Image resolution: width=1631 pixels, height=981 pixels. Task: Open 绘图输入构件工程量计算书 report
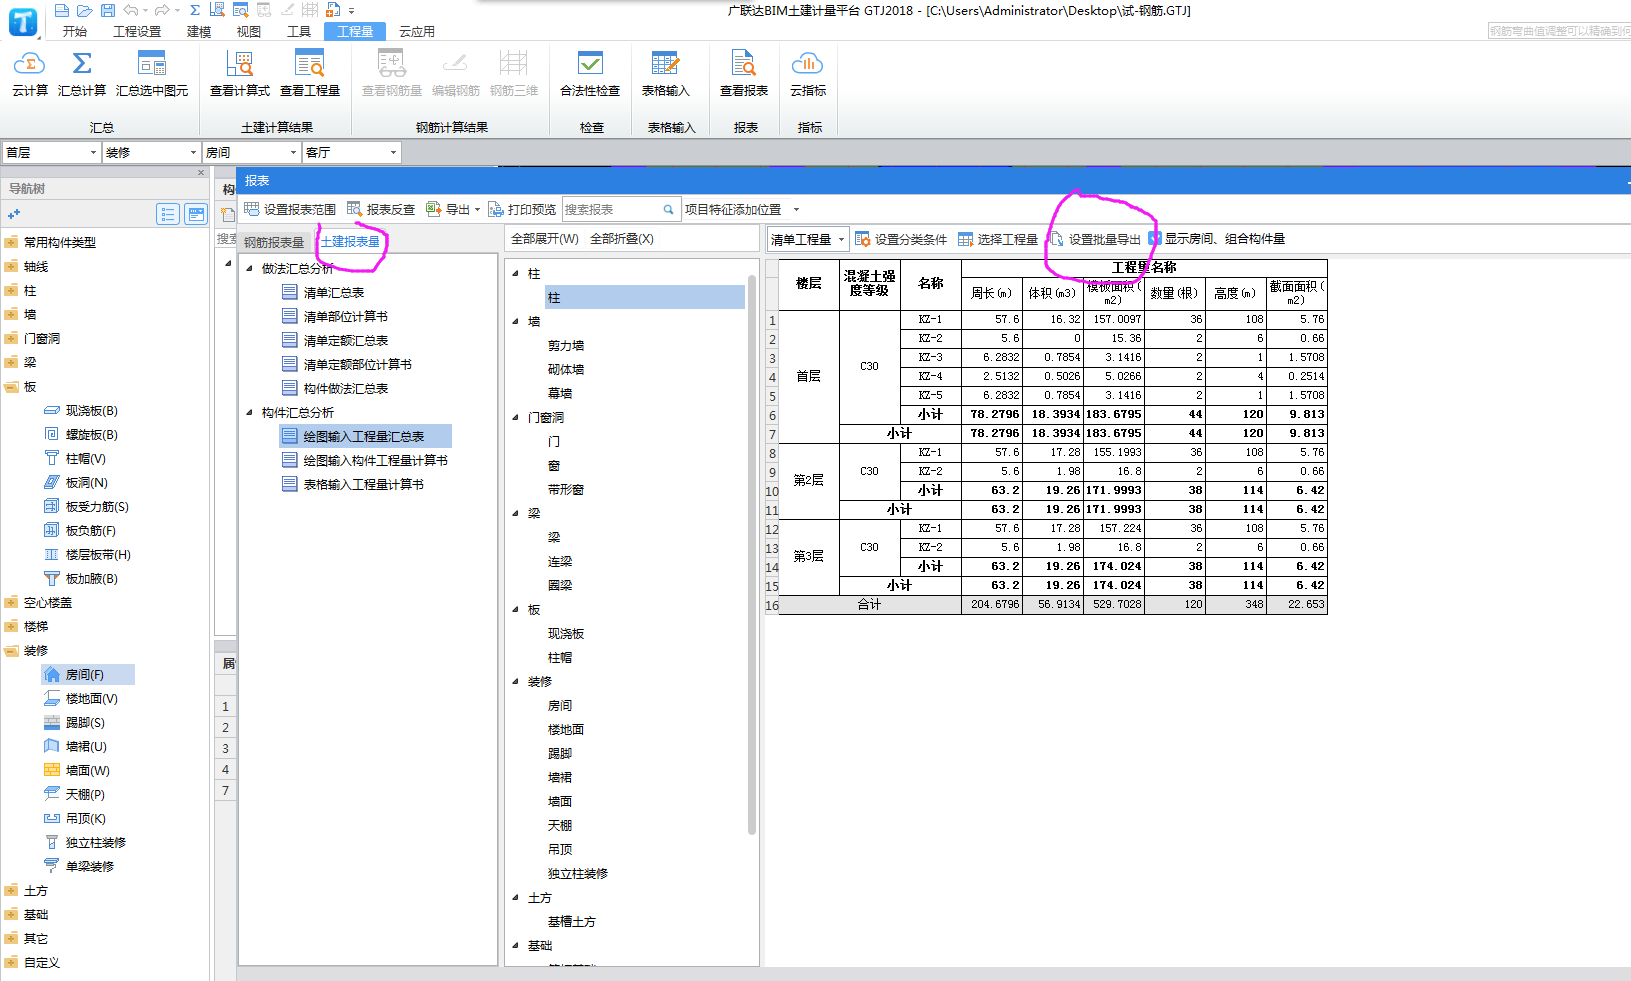point(376,461)
